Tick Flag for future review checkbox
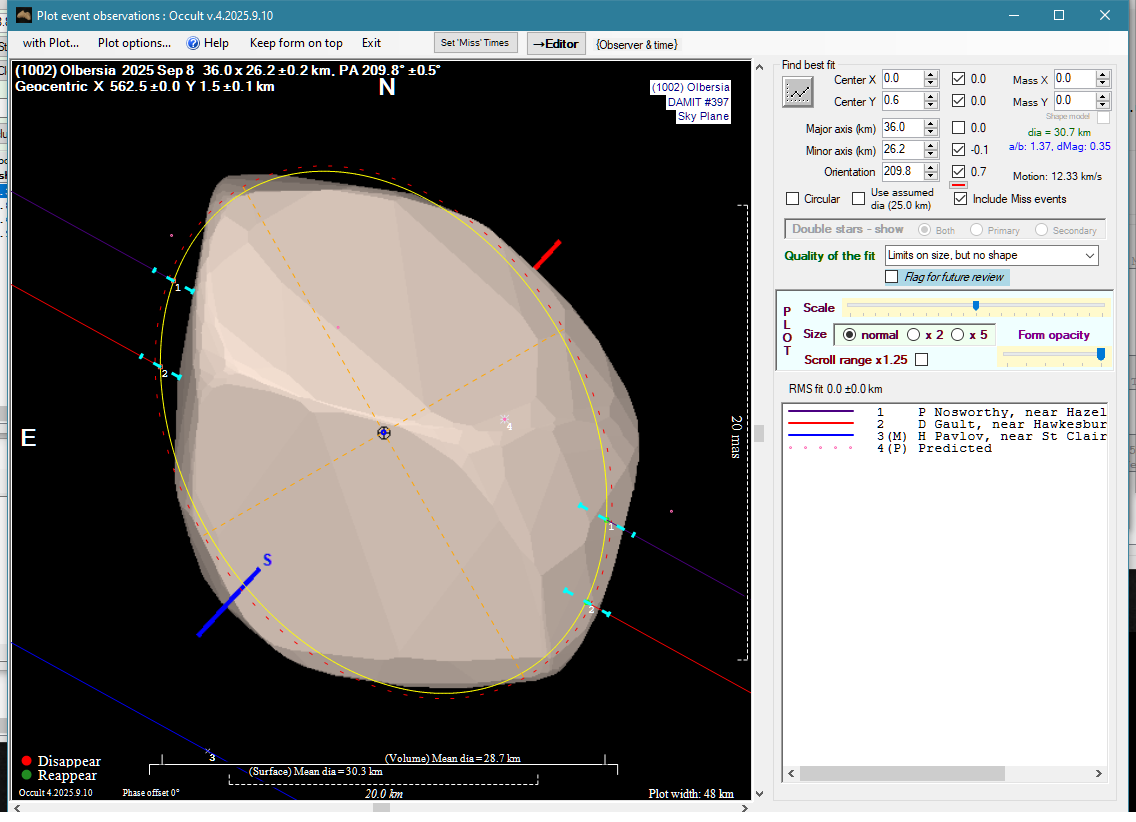The width and height of the screenshot is (1136, 822). pyautogui.click(x=892, y=277)
